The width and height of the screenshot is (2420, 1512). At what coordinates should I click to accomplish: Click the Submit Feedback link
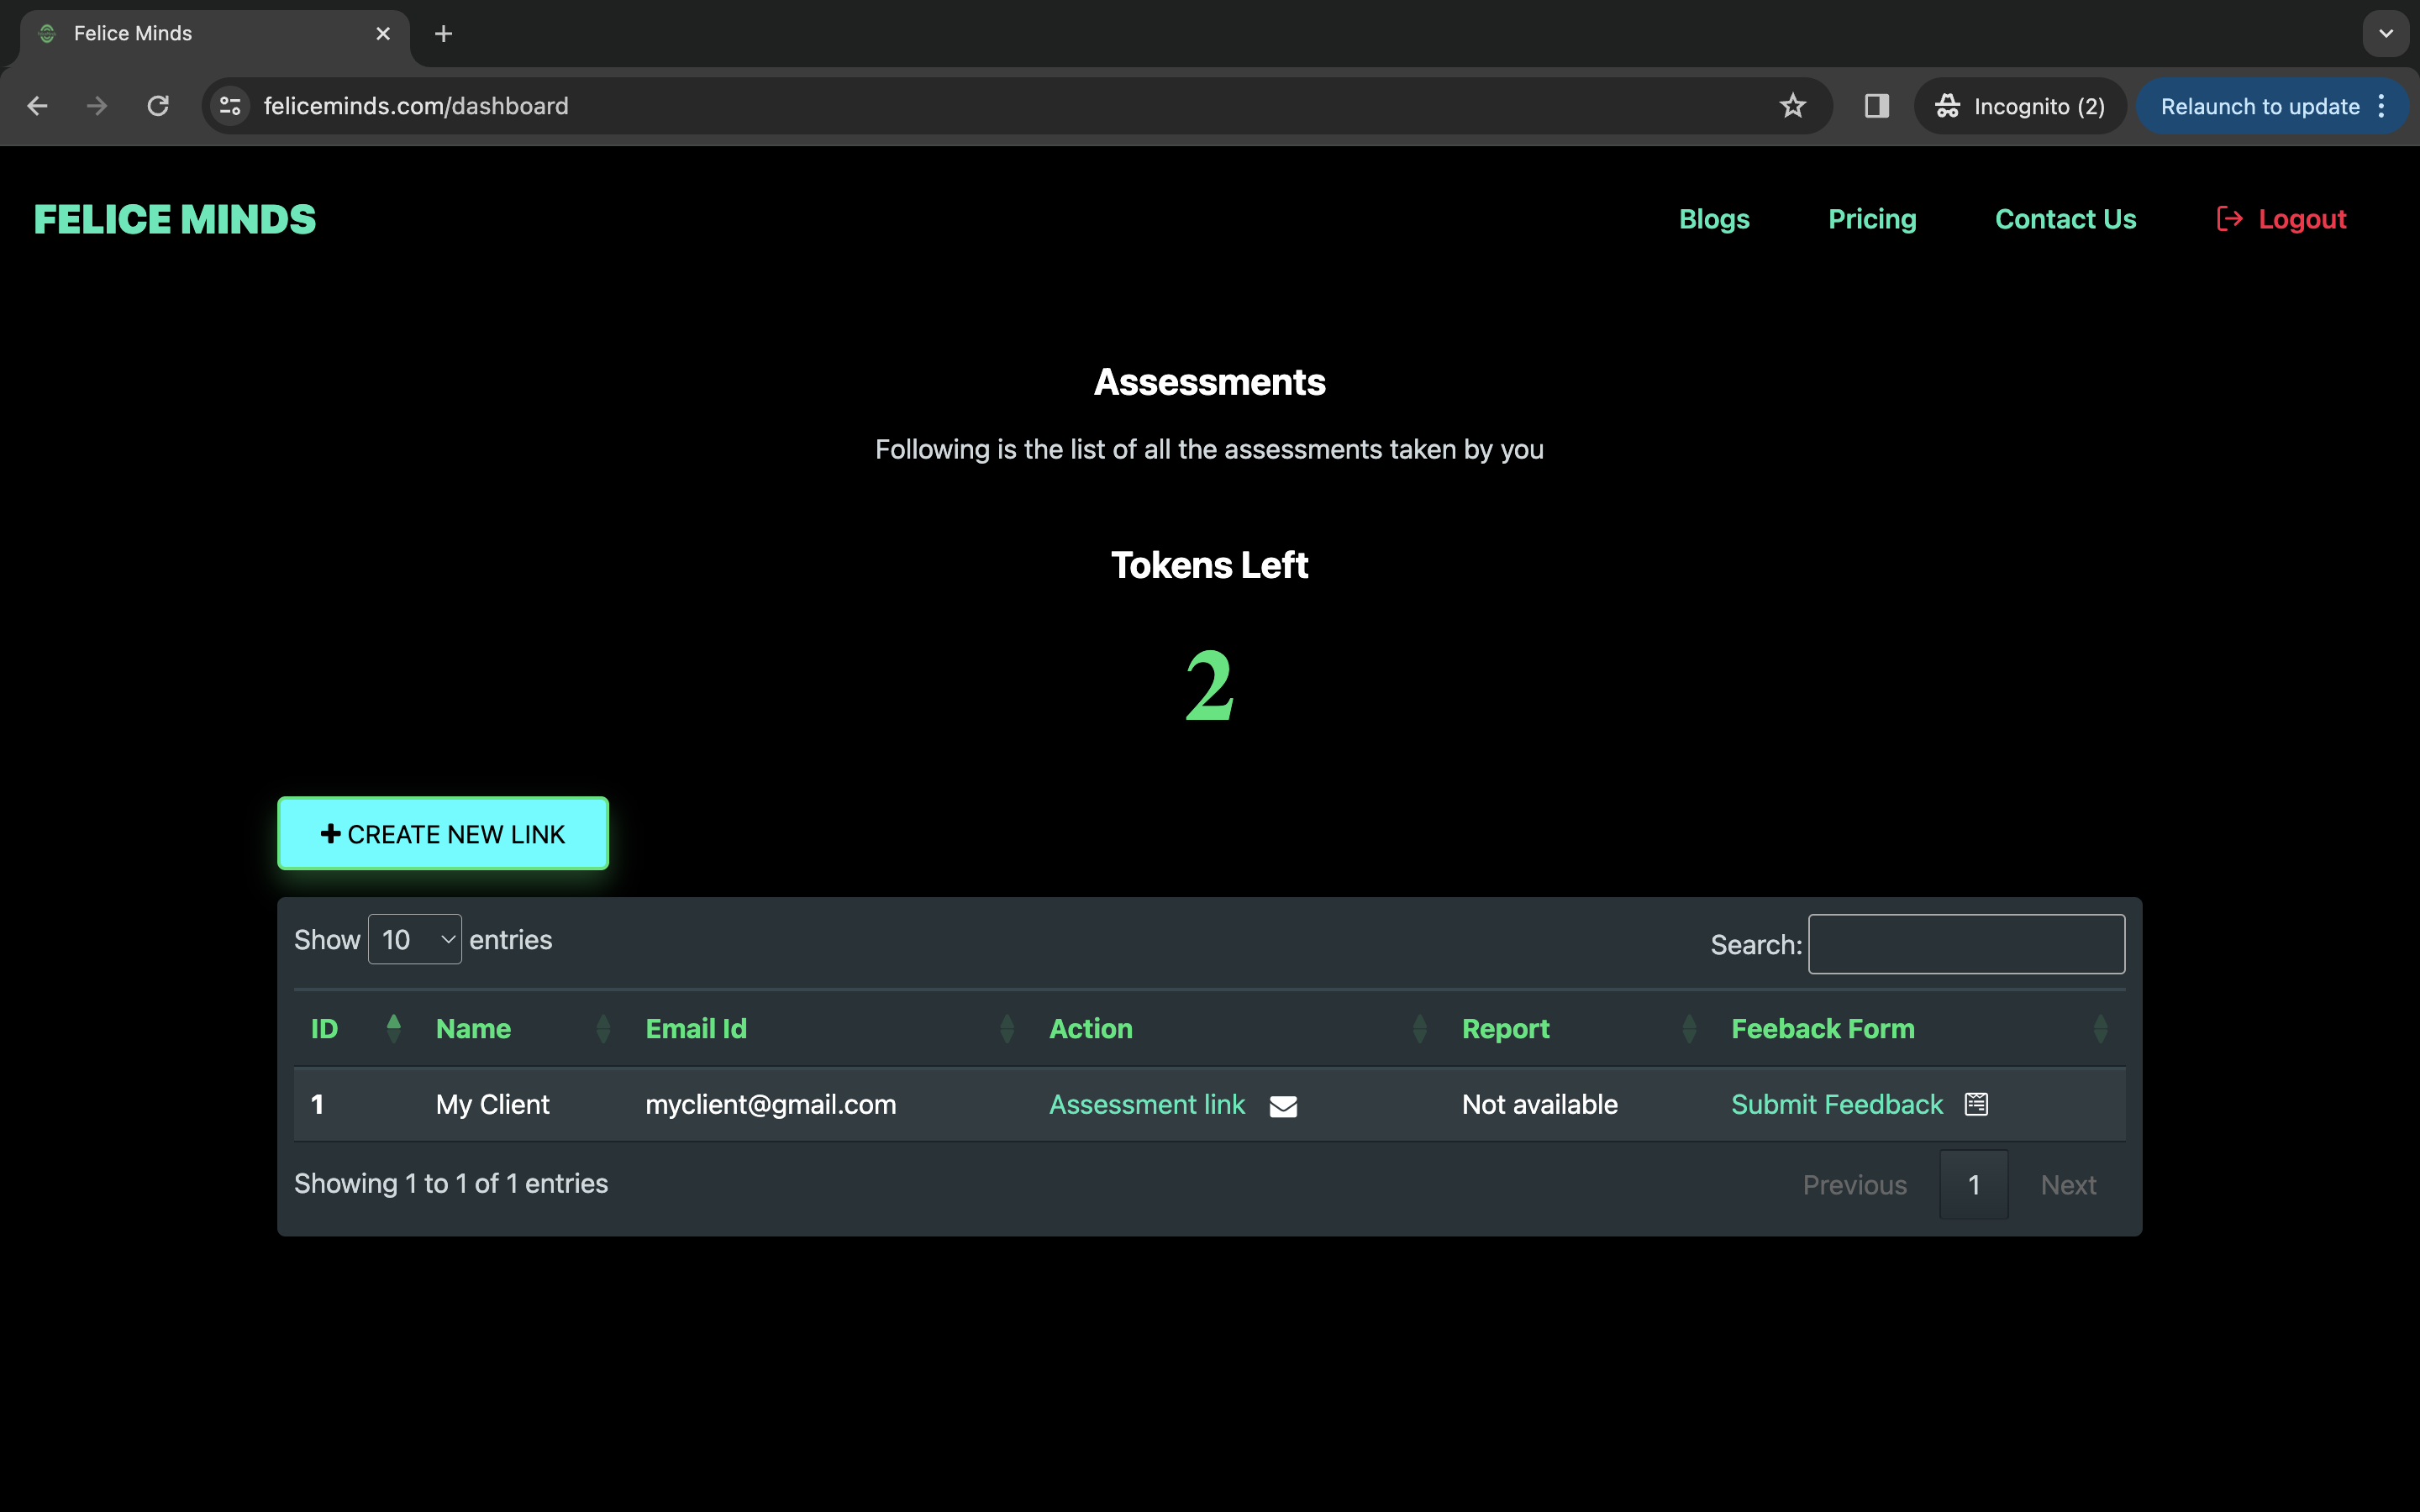(x=1838, y=1105)
